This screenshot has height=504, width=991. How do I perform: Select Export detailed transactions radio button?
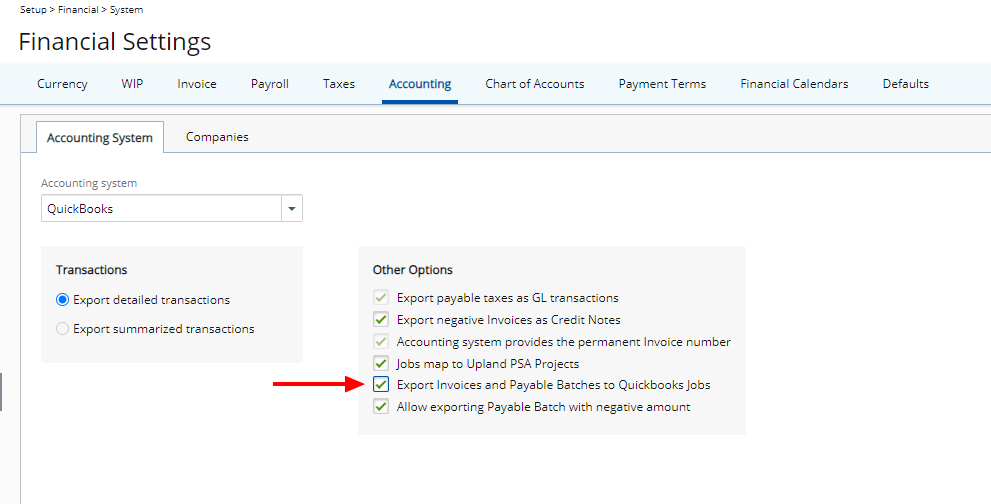[63, 300]
